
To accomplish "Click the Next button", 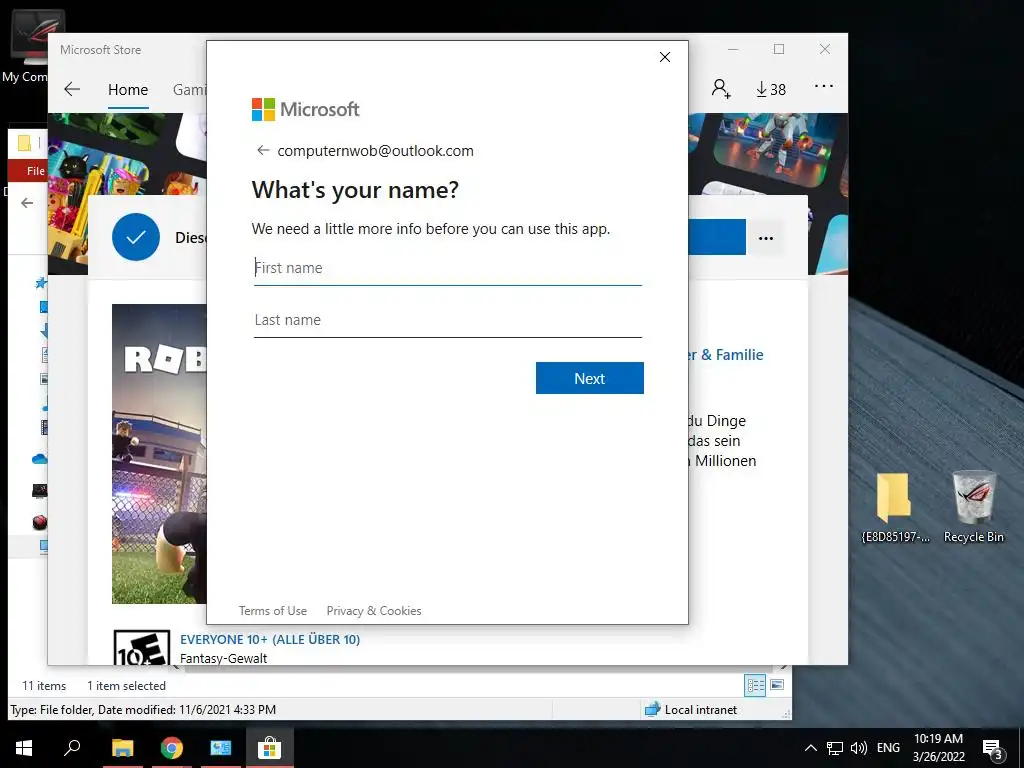I will click(590, 378).
